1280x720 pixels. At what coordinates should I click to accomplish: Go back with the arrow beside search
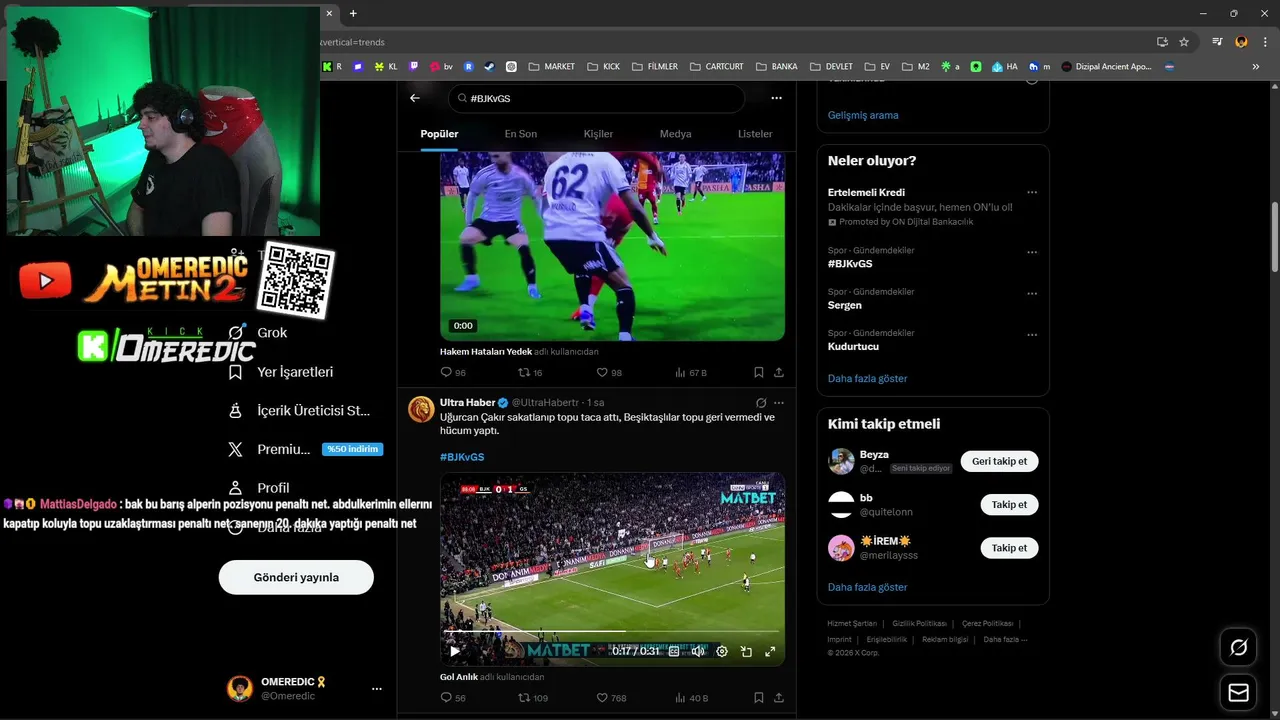click(415, 98)
